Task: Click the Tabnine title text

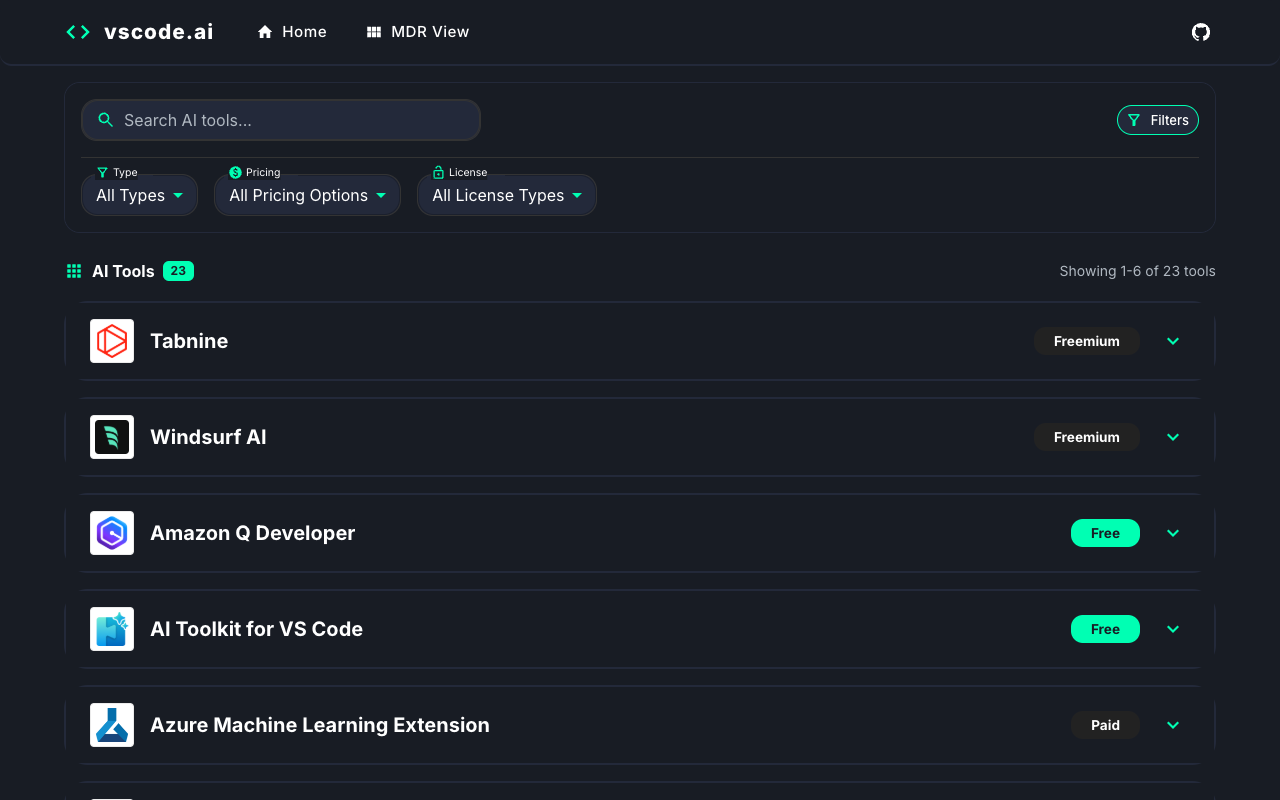Action: coord(189,341)
